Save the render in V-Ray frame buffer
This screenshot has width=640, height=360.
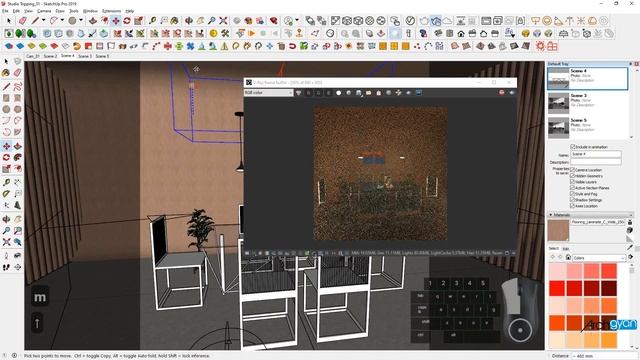pos(359,93)
